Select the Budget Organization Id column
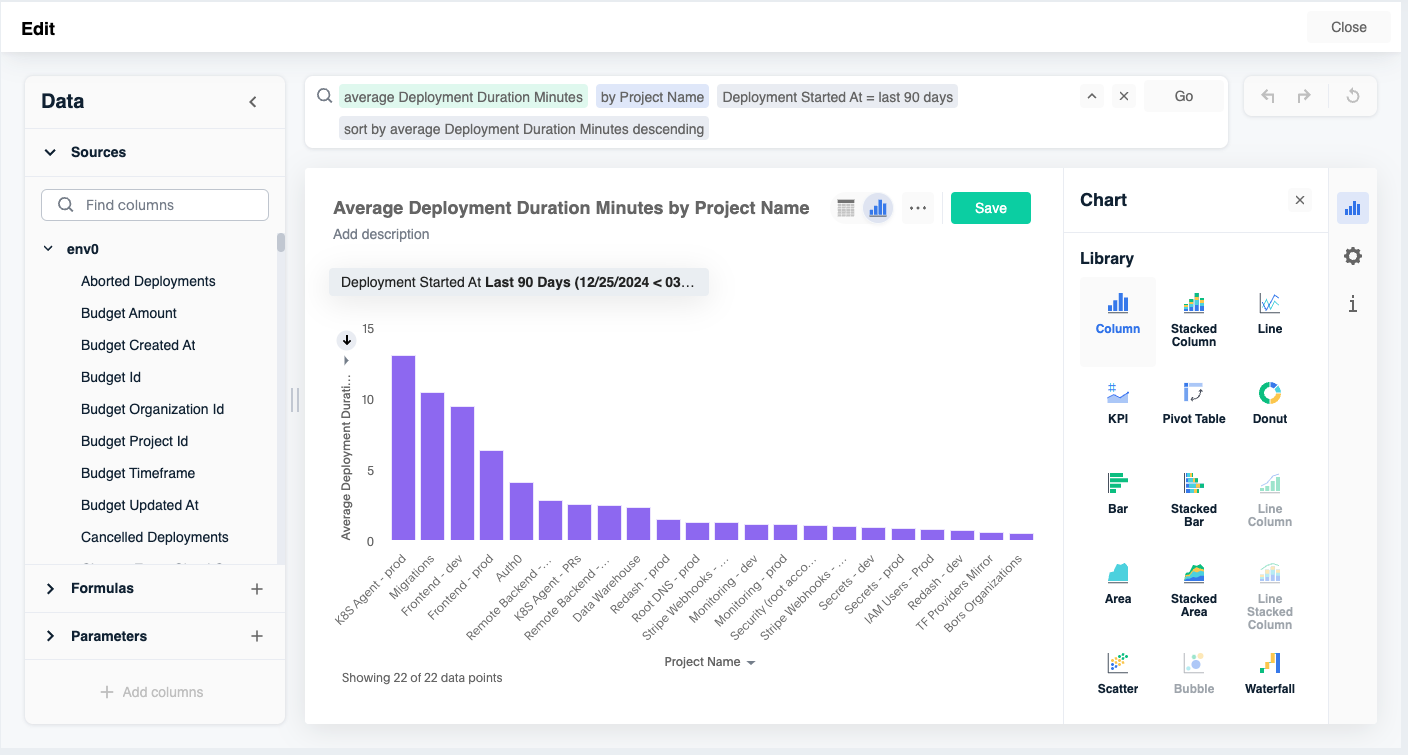The image size is (1408, 755). [152, 409]
